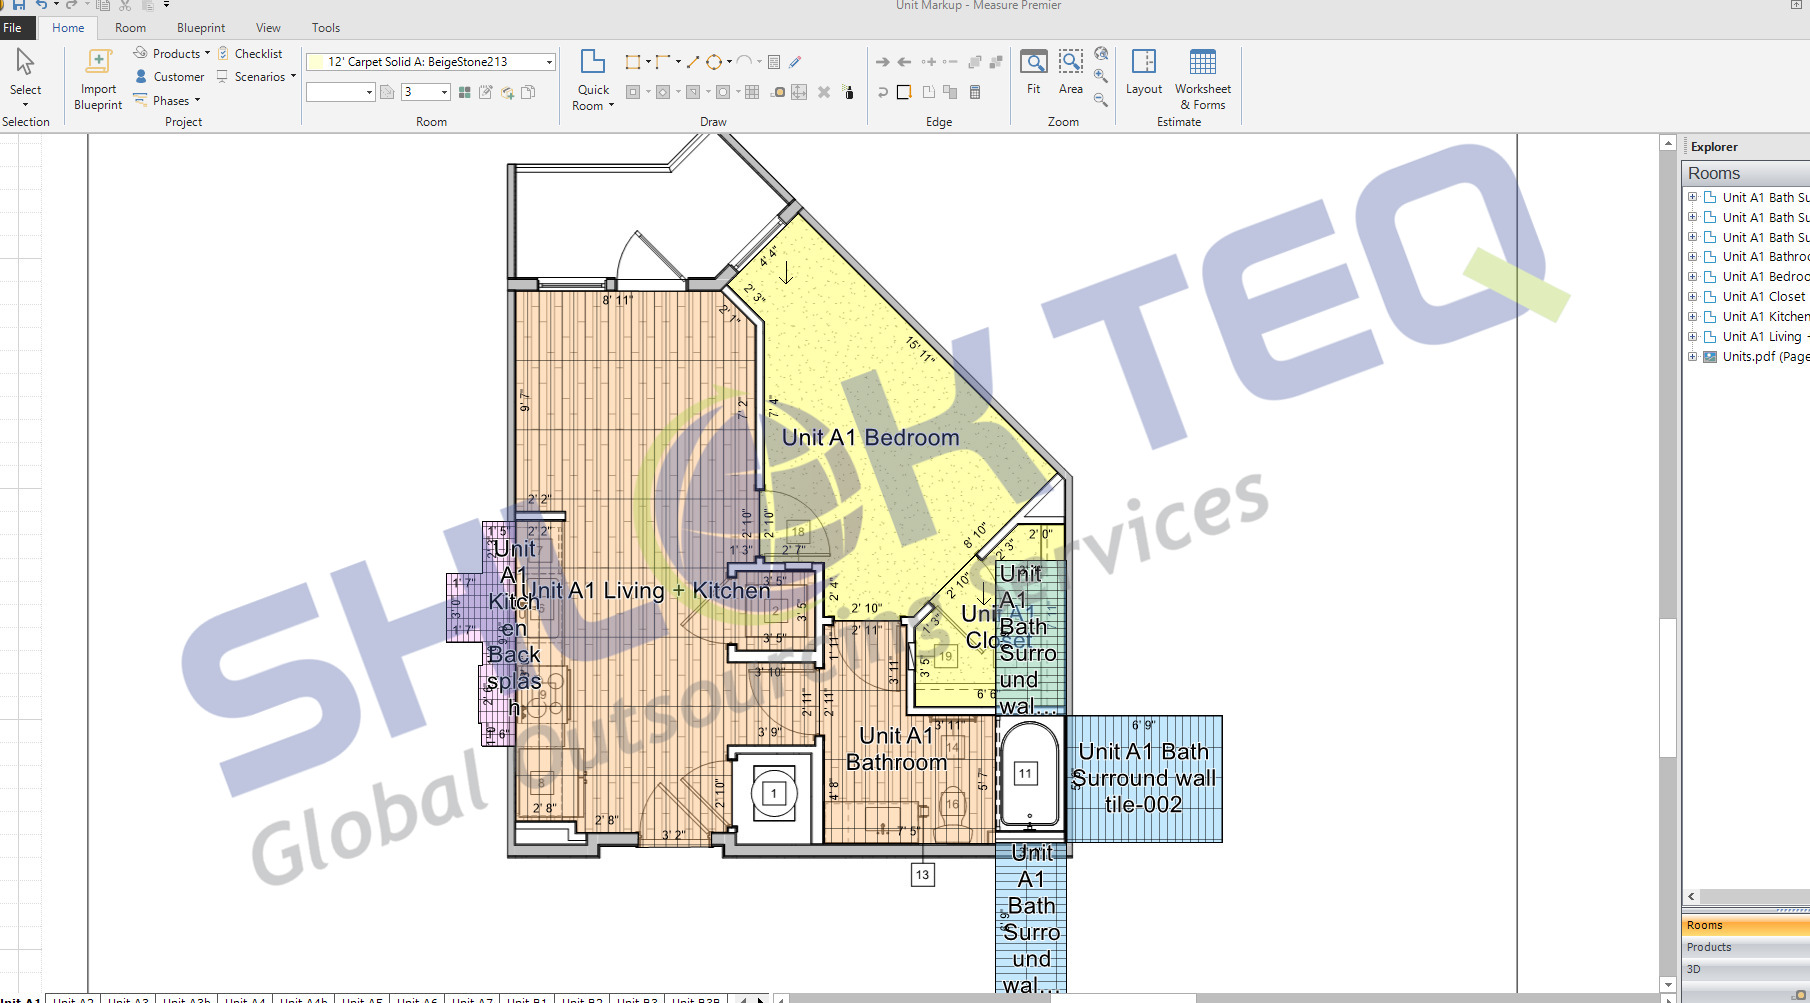
Task: Click the Area zoom tool
Action: click(x=1071, y=72)
